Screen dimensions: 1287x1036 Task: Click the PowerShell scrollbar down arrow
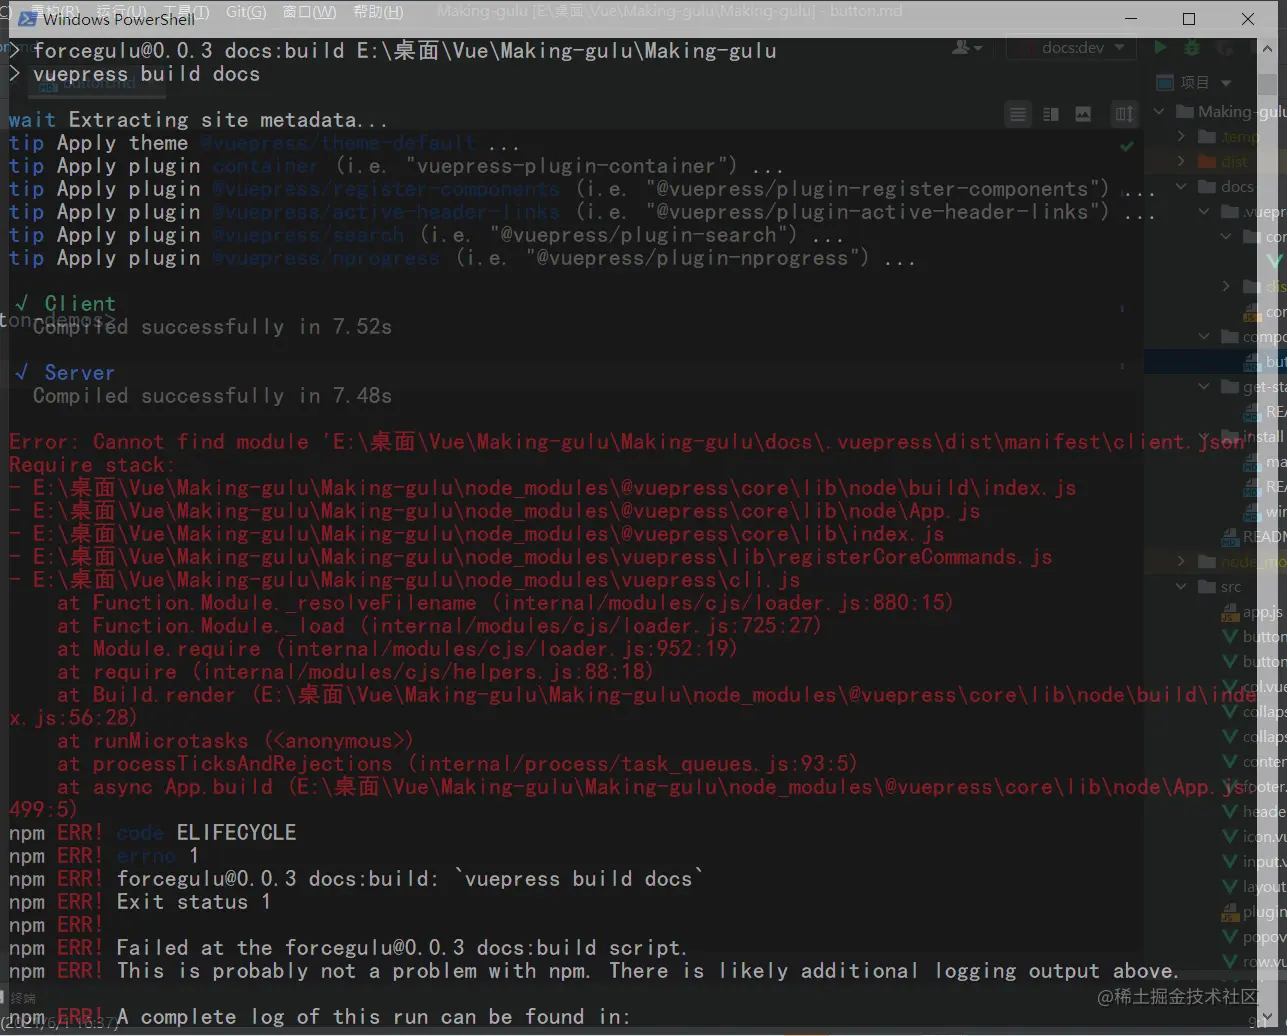(1266, 1017)
